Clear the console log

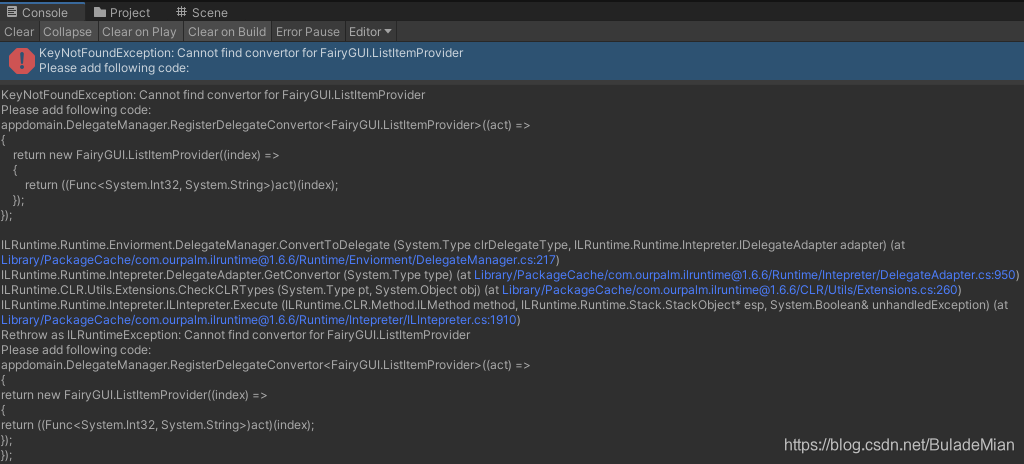20,31
